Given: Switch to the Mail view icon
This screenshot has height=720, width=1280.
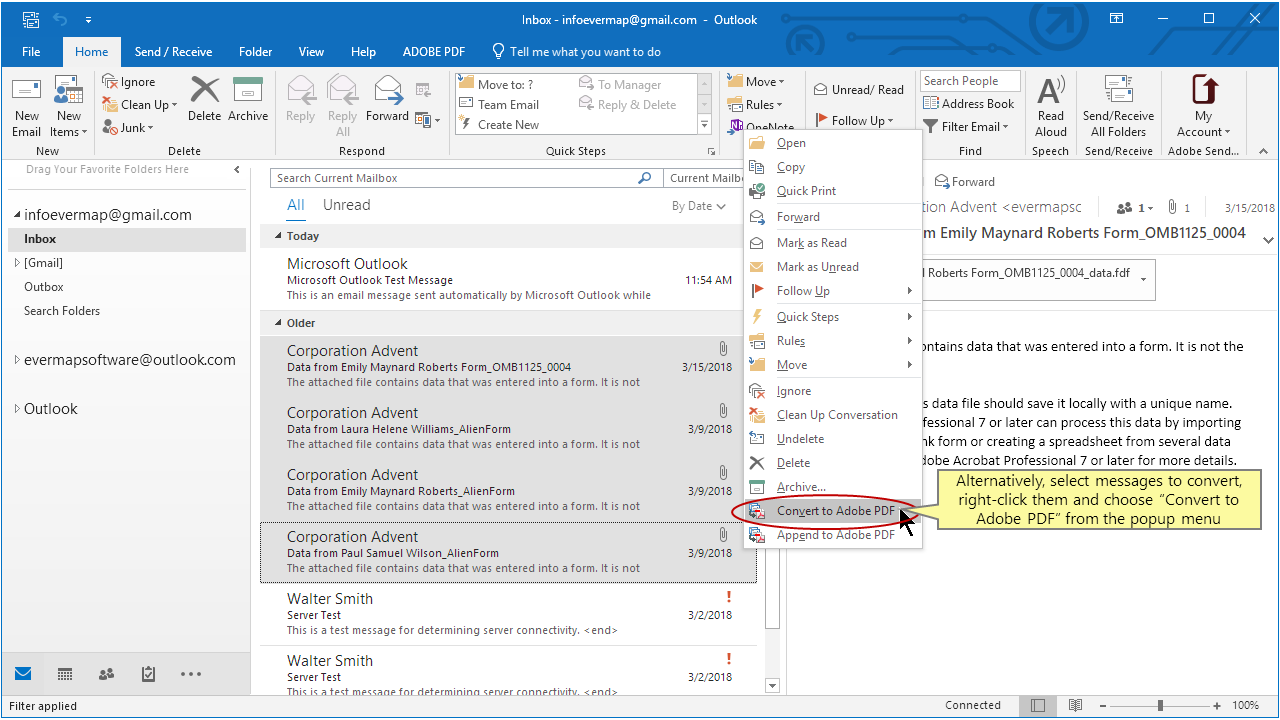Looking at the screenshot, I should pos(23,674).
